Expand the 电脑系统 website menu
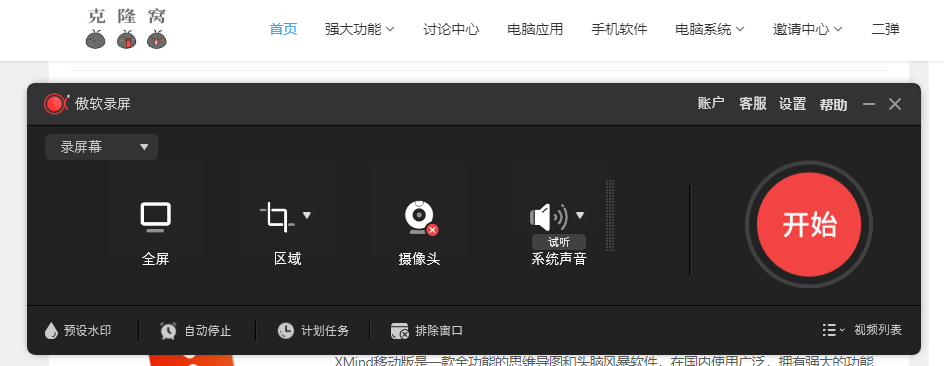 click(710, 29)
